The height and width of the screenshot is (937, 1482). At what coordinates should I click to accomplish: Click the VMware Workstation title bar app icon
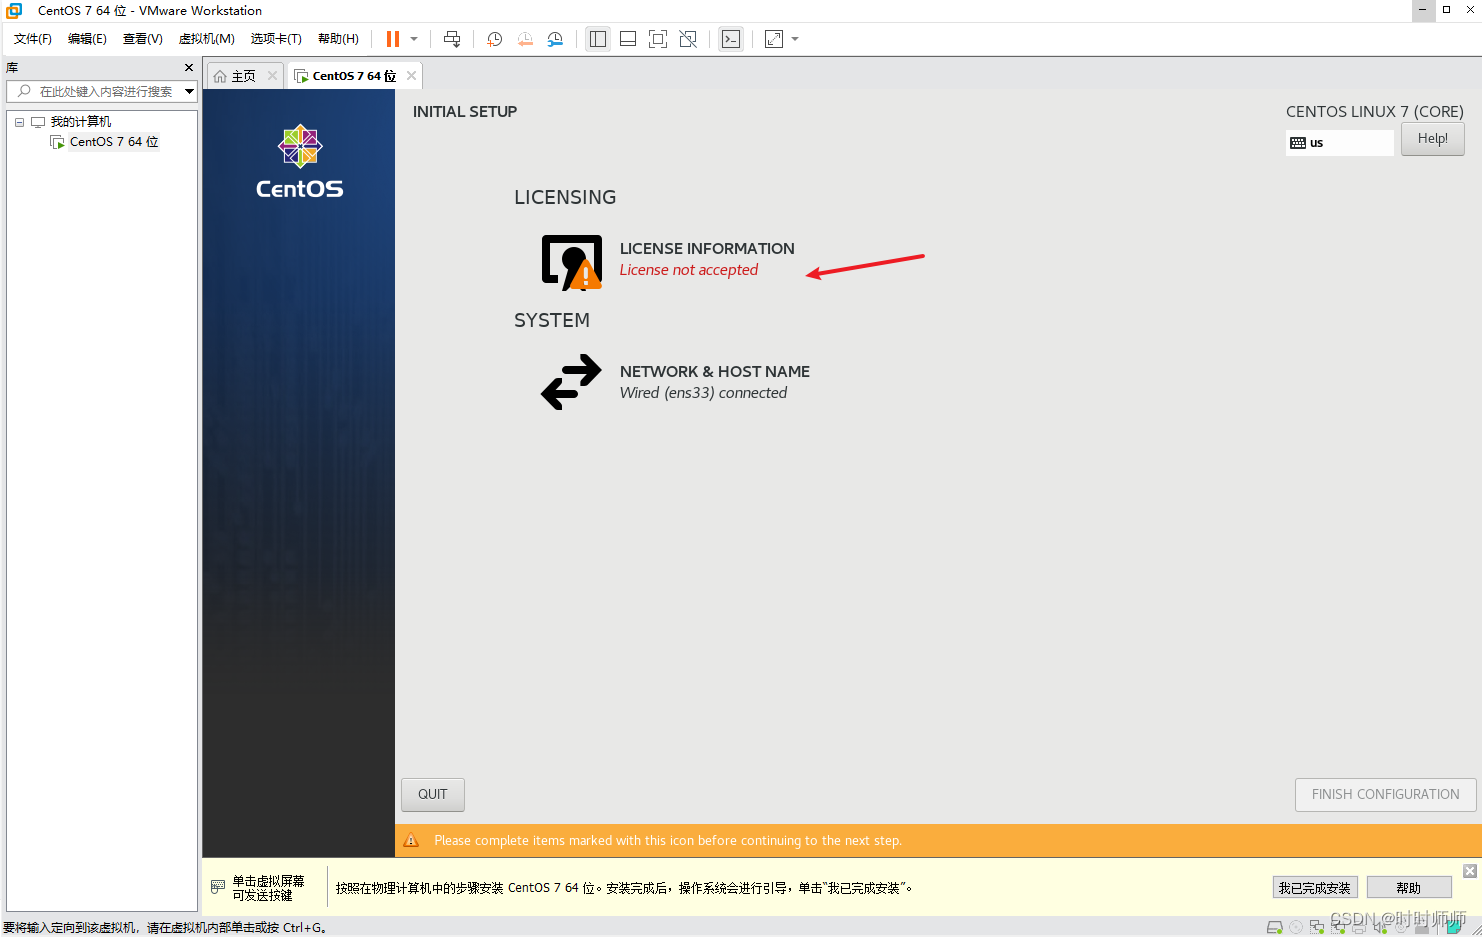tap(14, 11)
